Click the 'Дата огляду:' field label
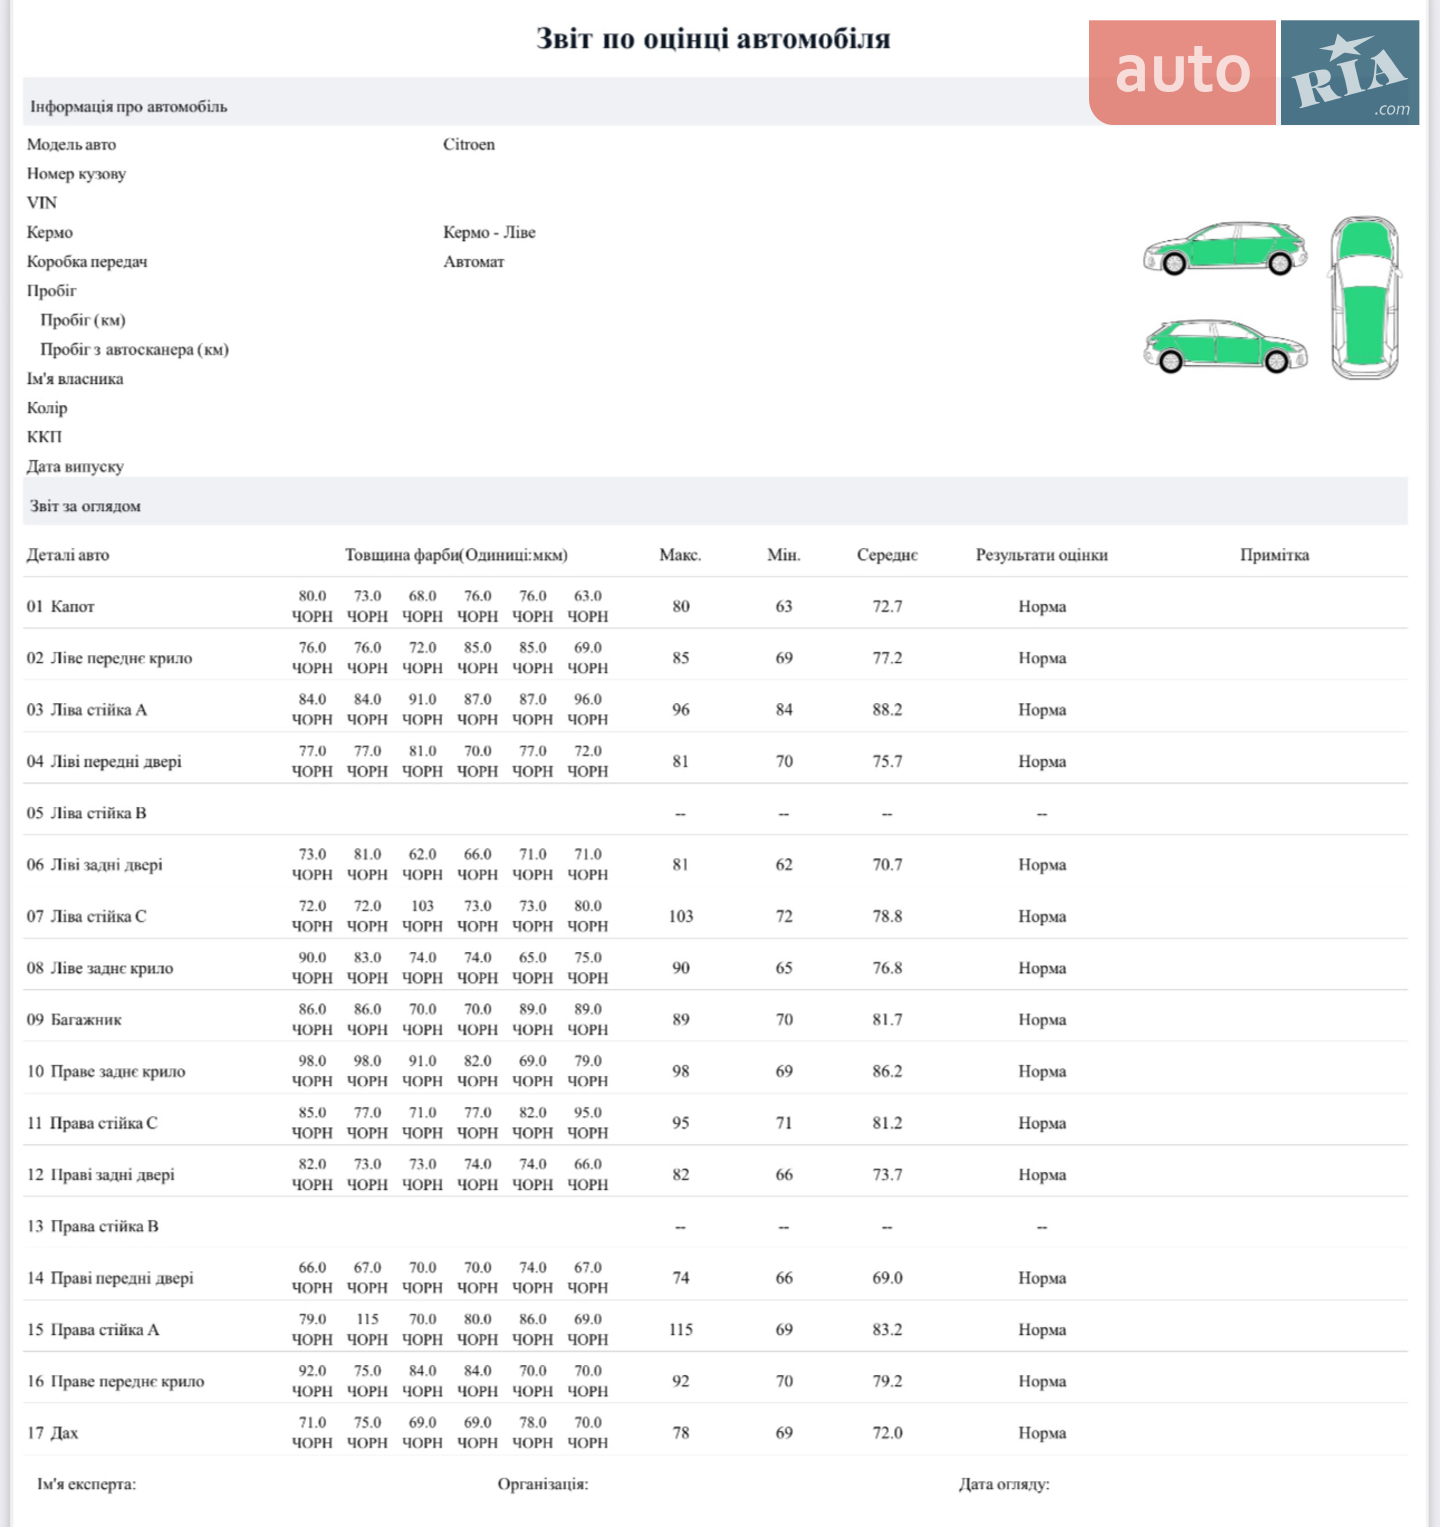The height and width of the screenshot is (1527, 1440). click(x=1004, y=1485)
